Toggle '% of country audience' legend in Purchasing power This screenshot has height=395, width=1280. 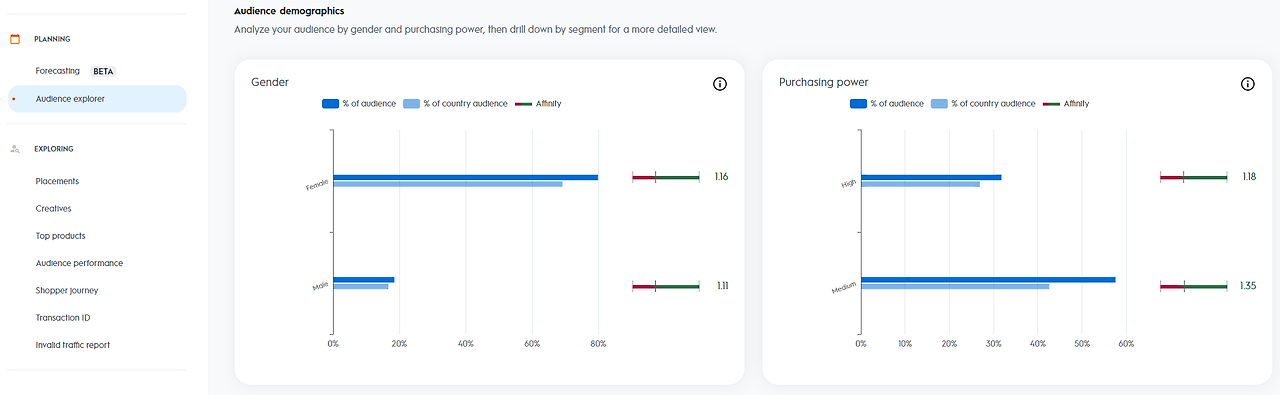pyautogui.click(x=983, y=103)
